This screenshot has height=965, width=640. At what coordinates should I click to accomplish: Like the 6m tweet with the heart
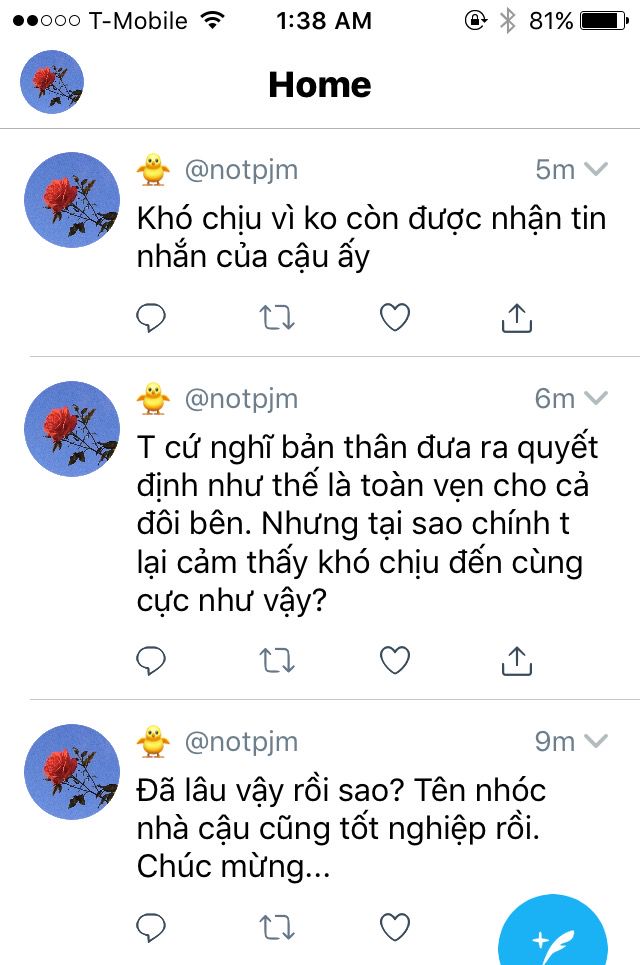[395, 660]
